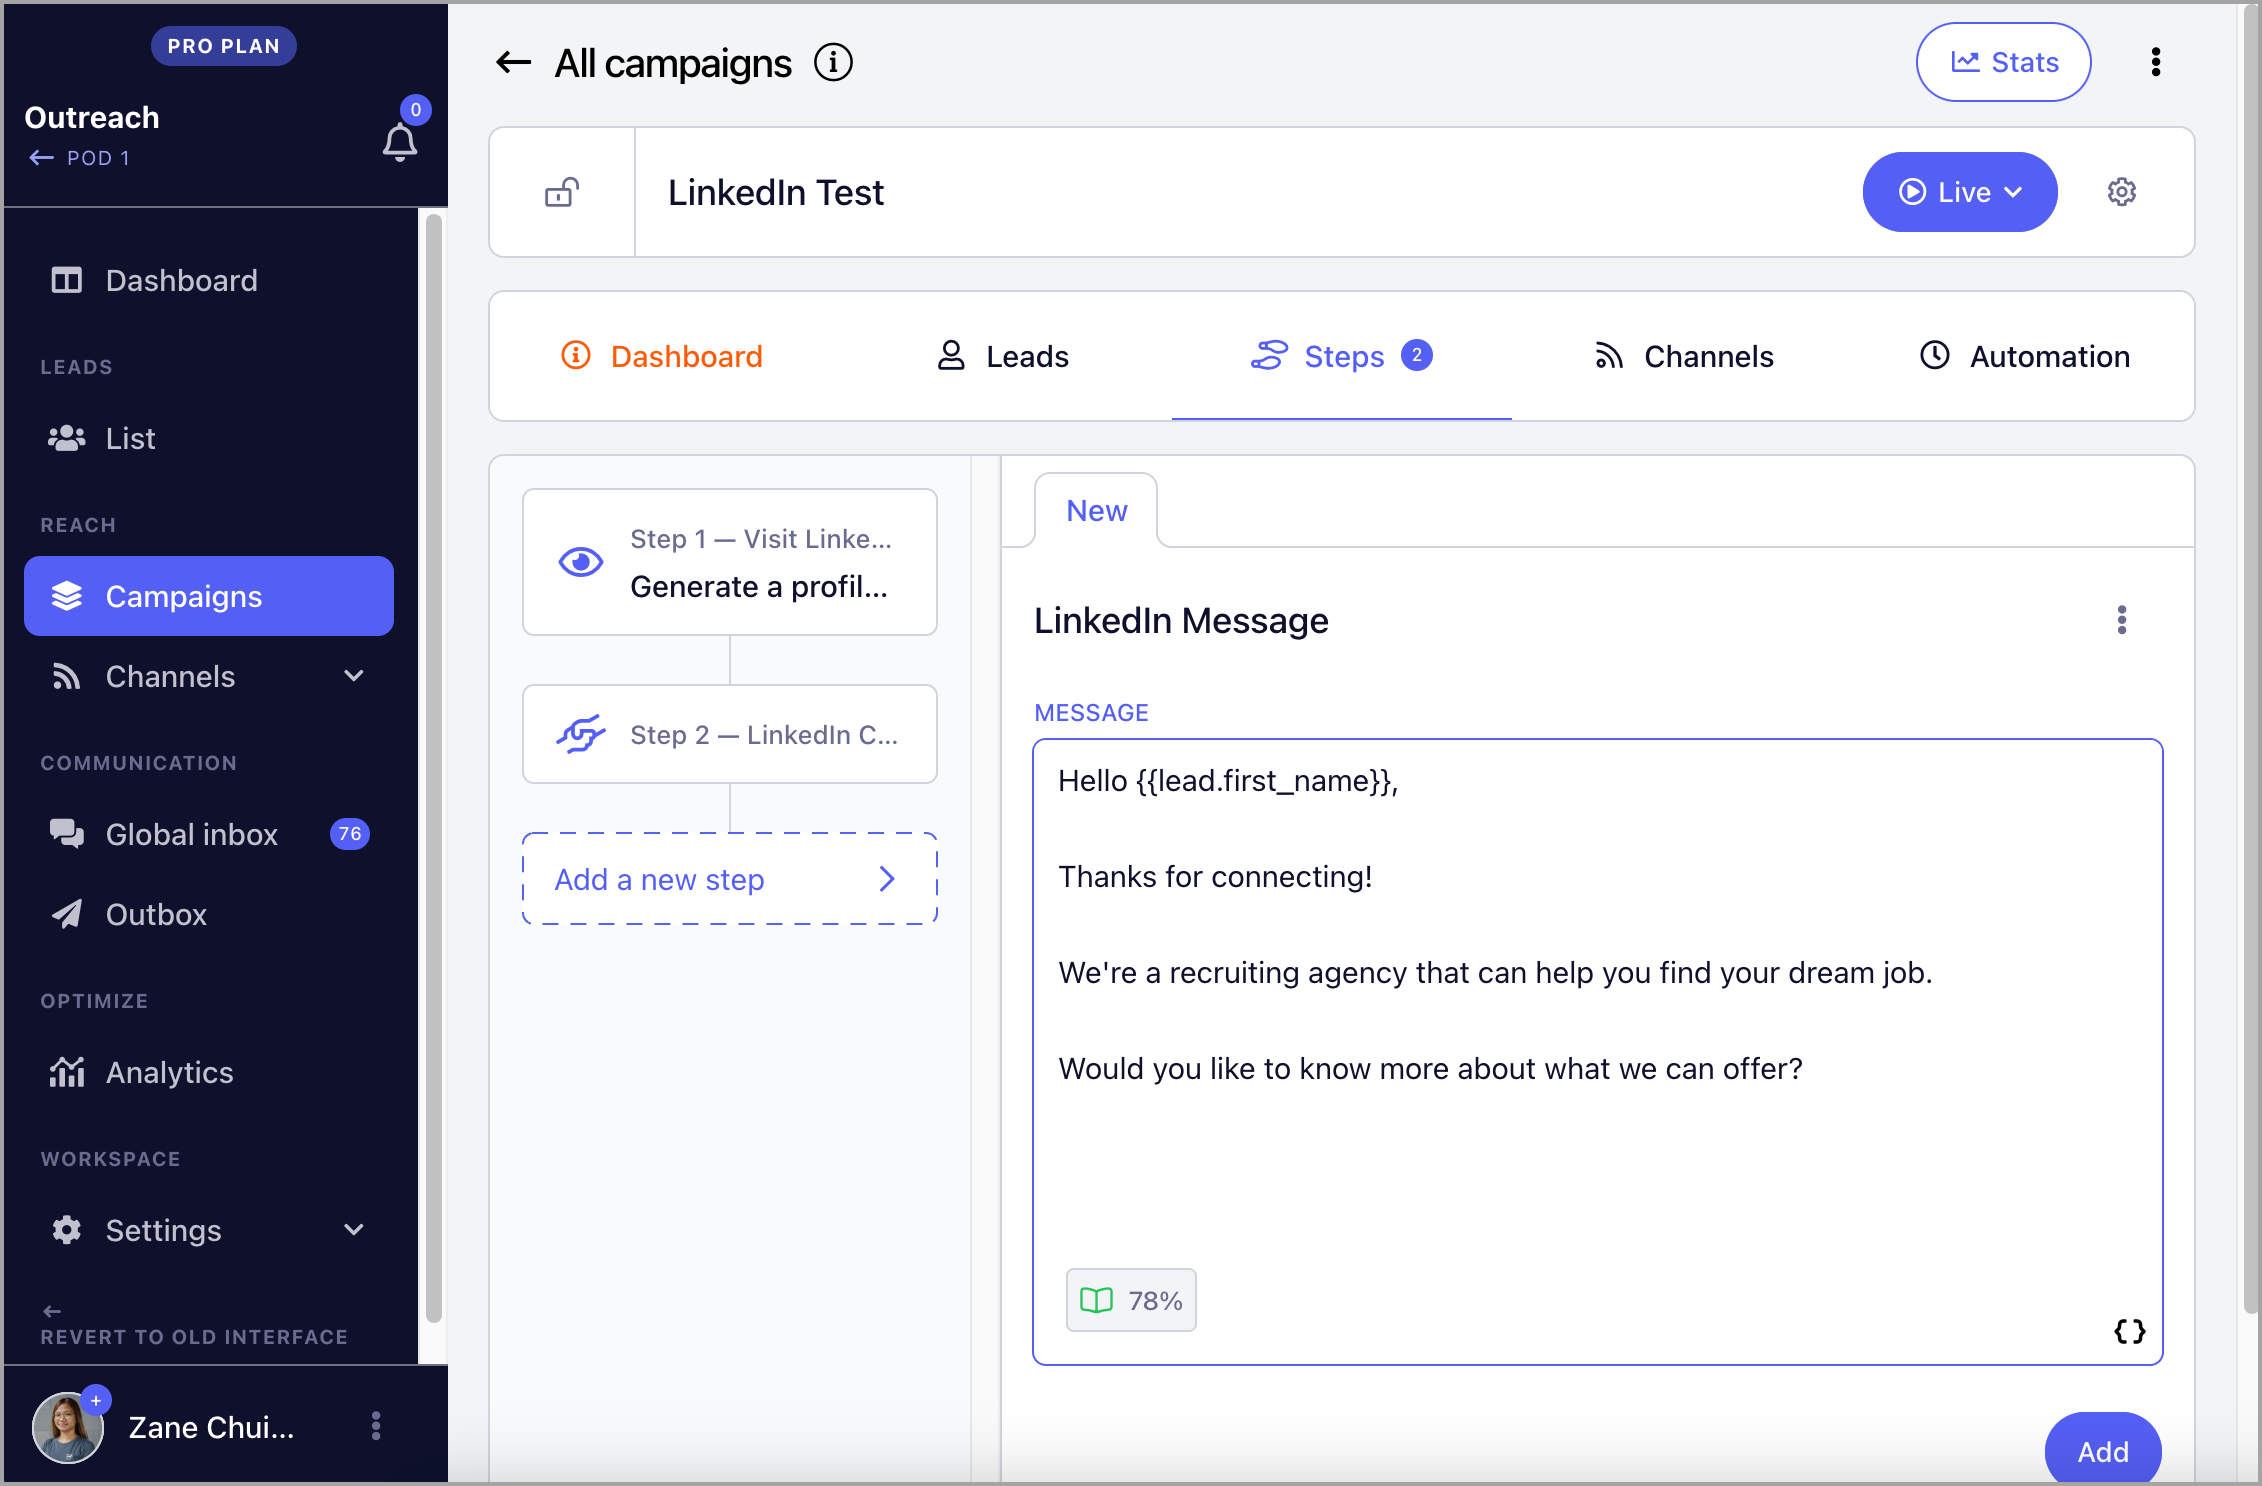Return to POD 1 workspace
The height and width of the screenshot is (1486, 2262).
79,158
